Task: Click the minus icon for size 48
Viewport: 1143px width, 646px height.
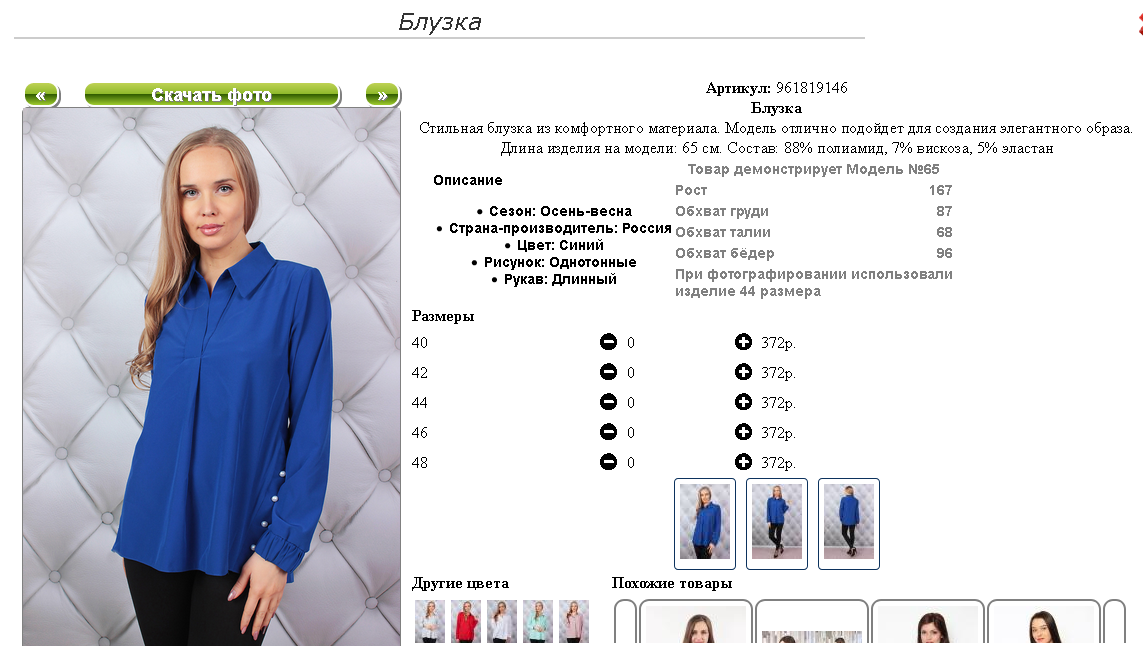Action: (608, 462)
